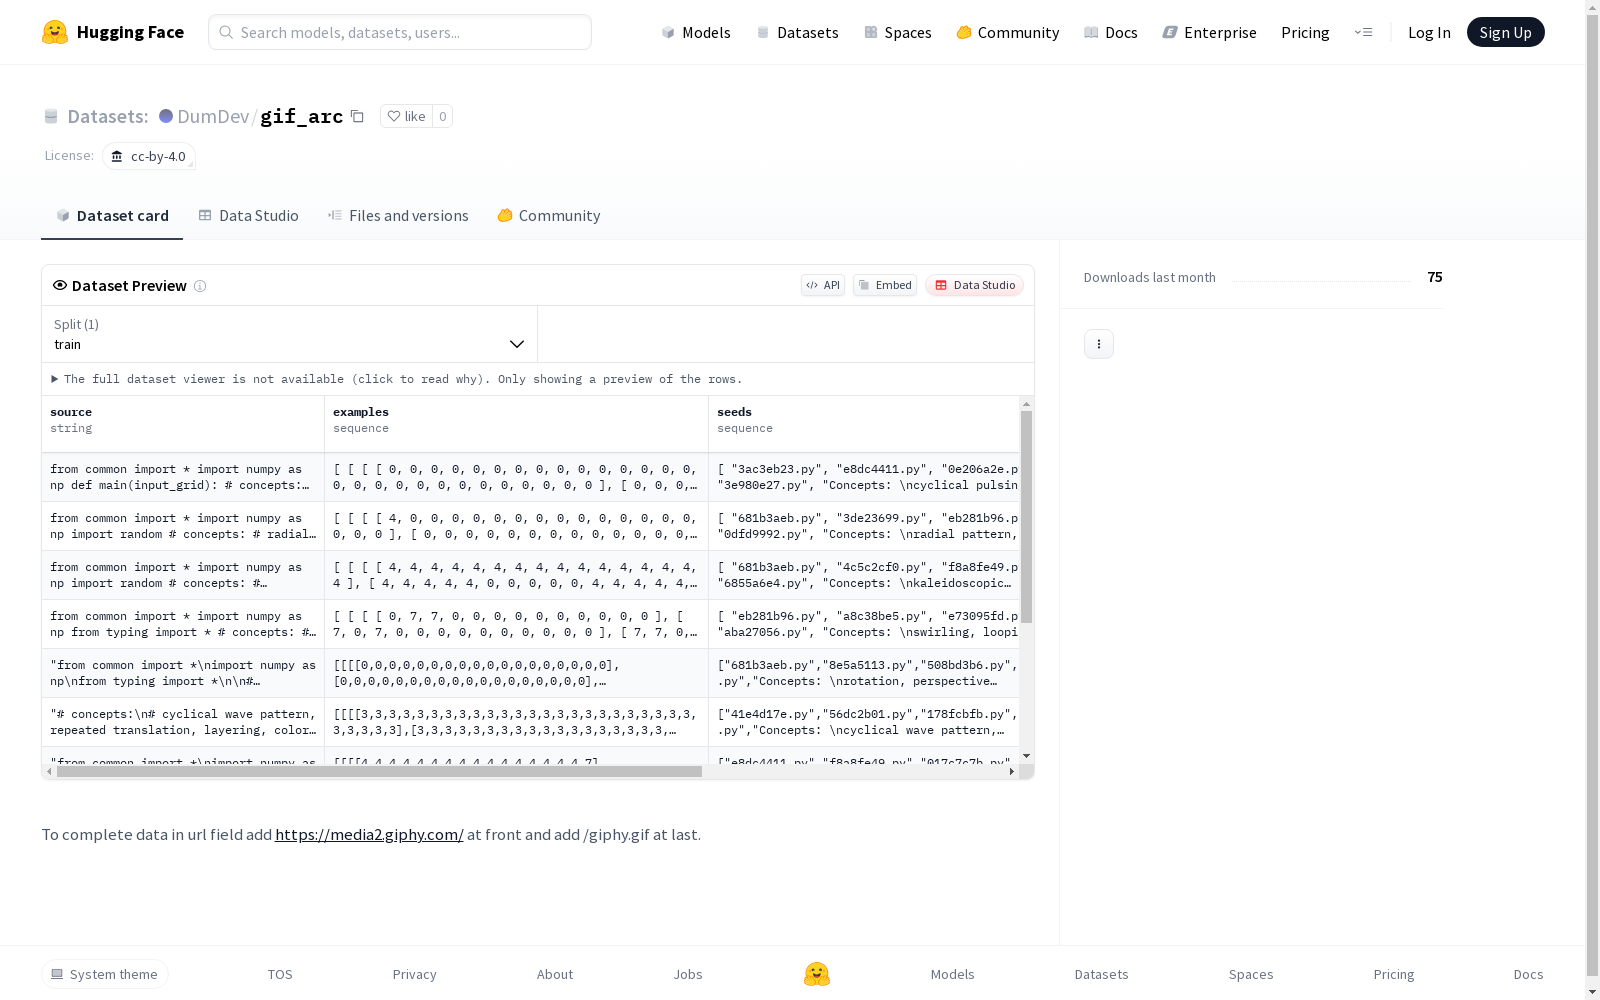Open the Community tab of the dataset
This screenshot has height=1000, width=1600.
click(x=549, y=216)
